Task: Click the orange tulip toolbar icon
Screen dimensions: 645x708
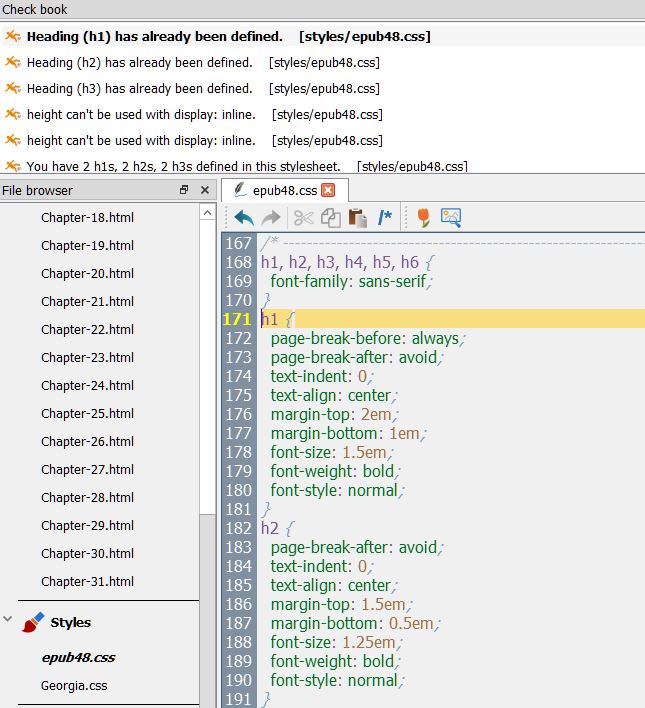Action: 424,218
